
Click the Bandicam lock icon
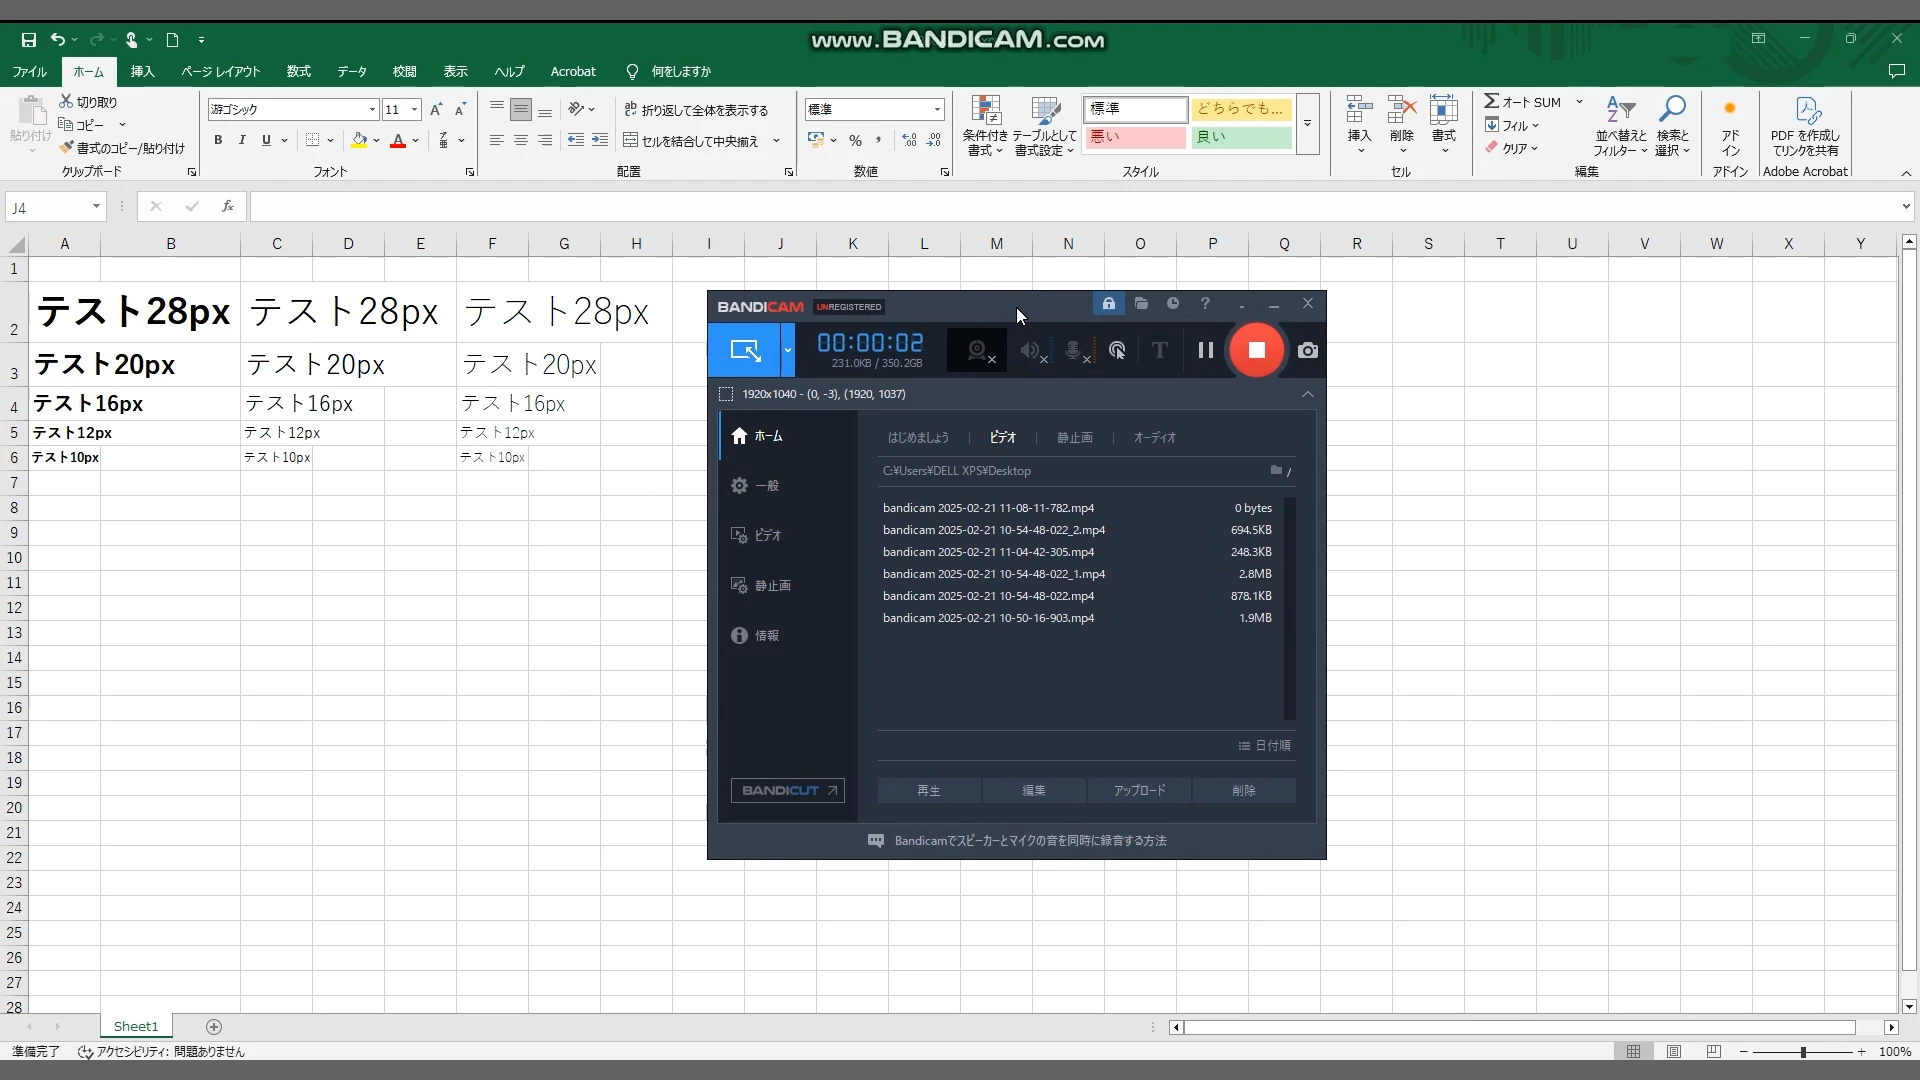tap(1108, 303)
